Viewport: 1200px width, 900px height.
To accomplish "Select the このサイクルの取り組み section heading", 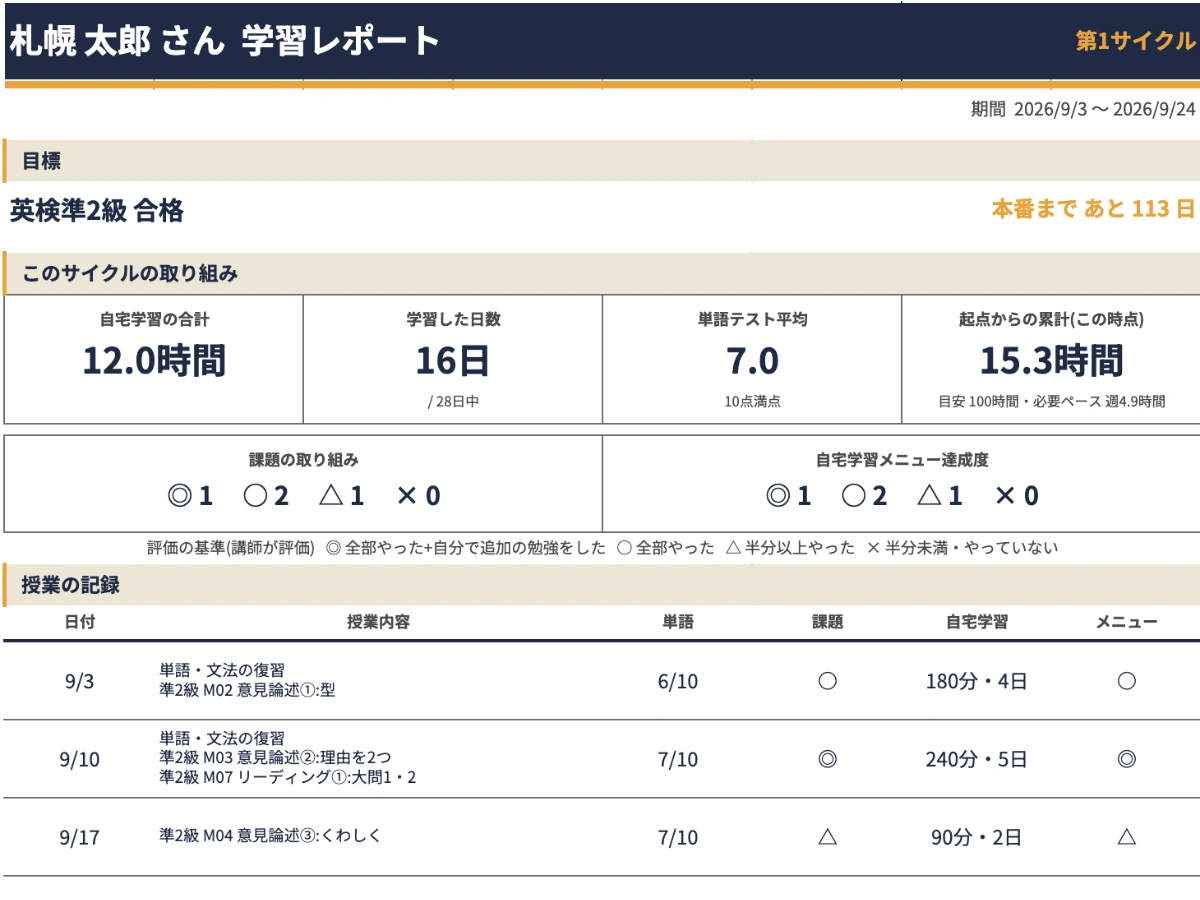I will pos(130,273).
